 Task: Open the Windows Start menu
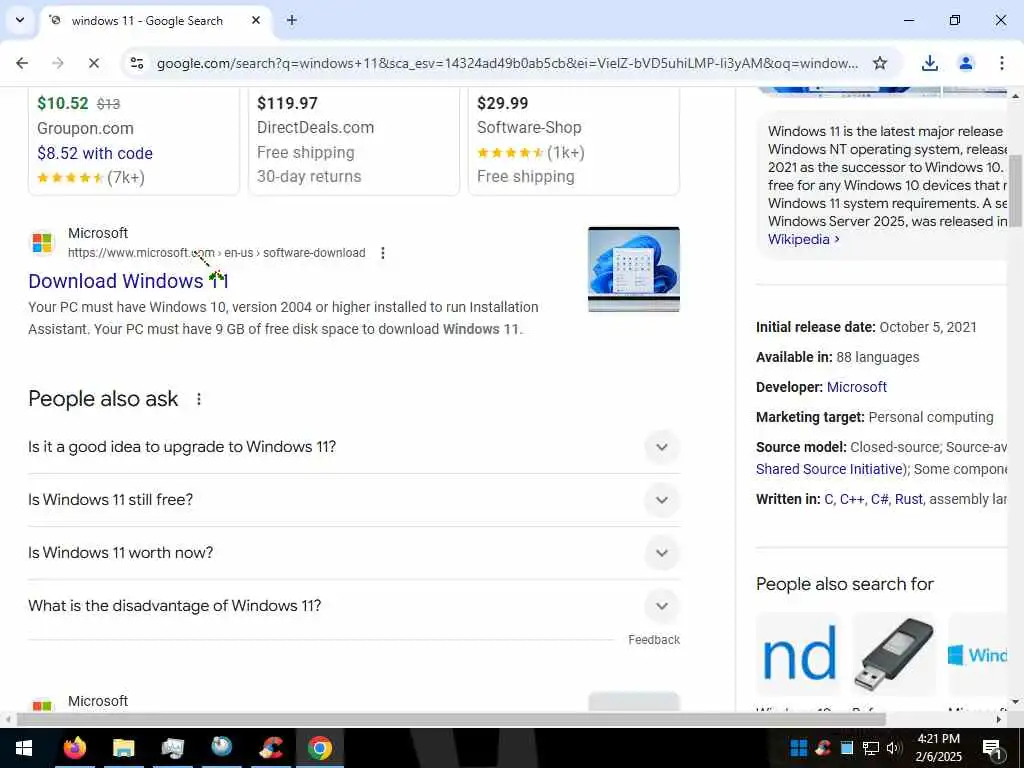(x=24, y=748)
